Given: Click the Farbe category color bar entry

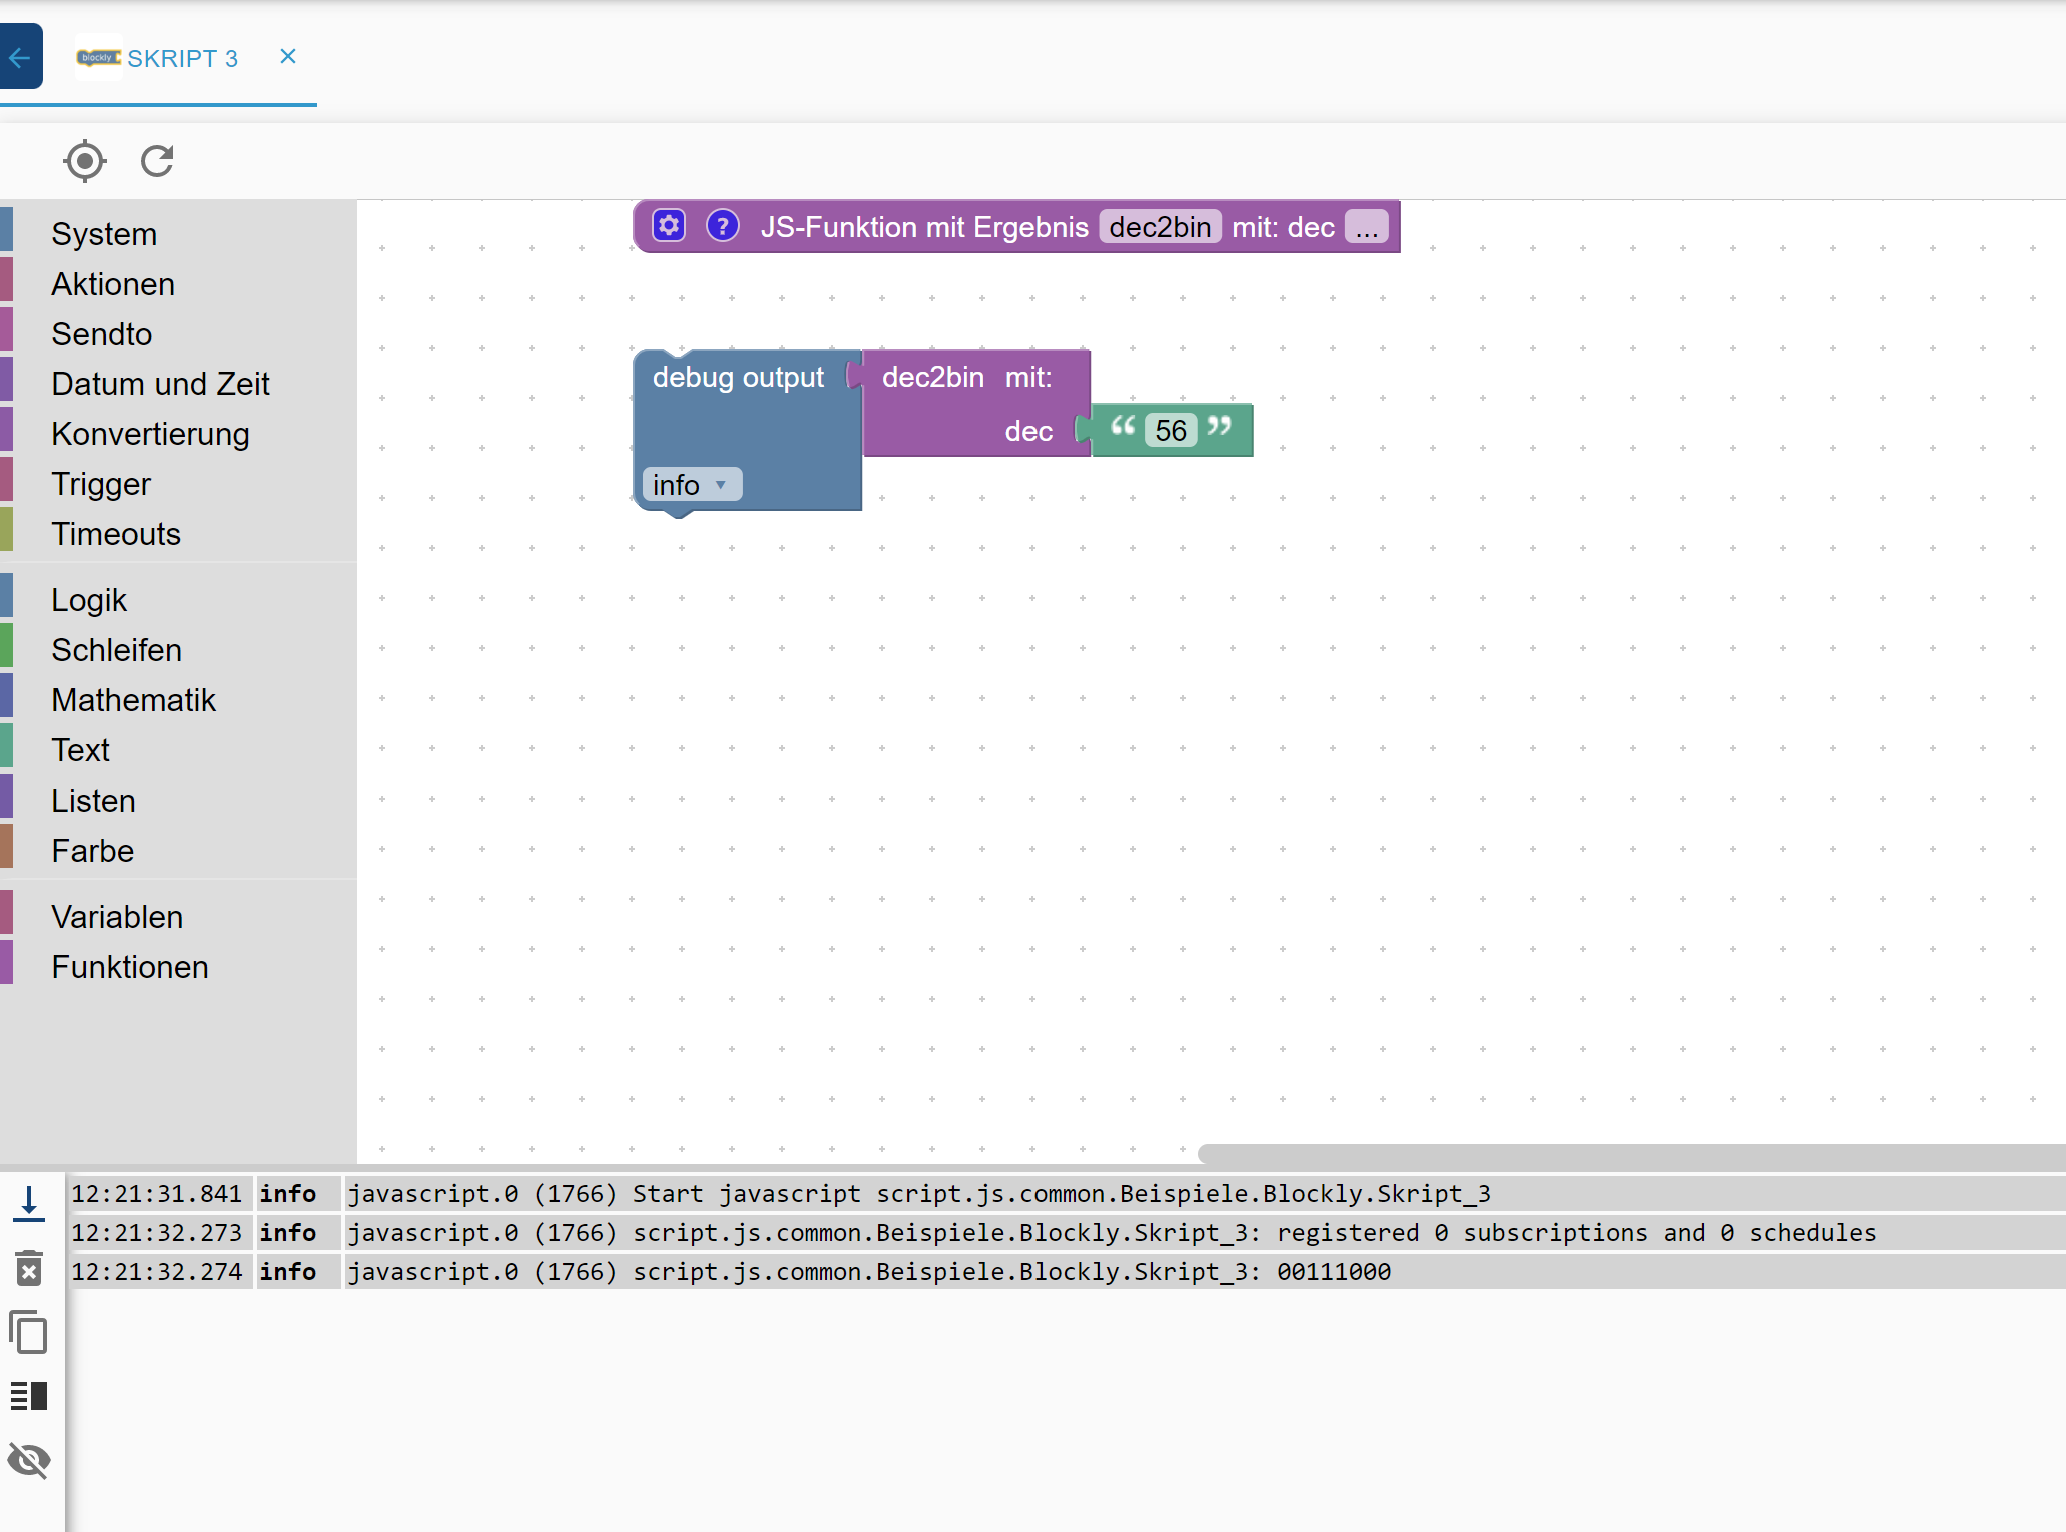Looking at the screenshot, I should (x=92, y=851).
